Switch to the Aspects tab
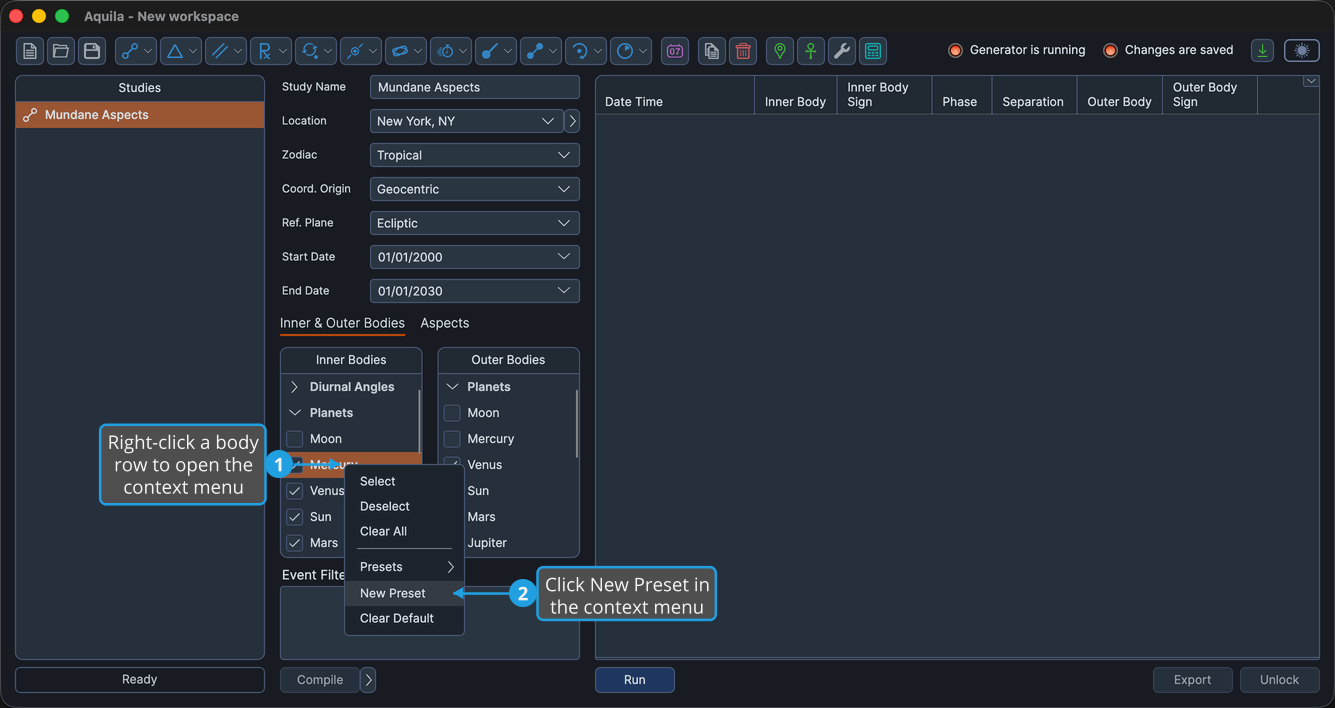This screenshot has height=708, width=1335. tap(445, 323)
